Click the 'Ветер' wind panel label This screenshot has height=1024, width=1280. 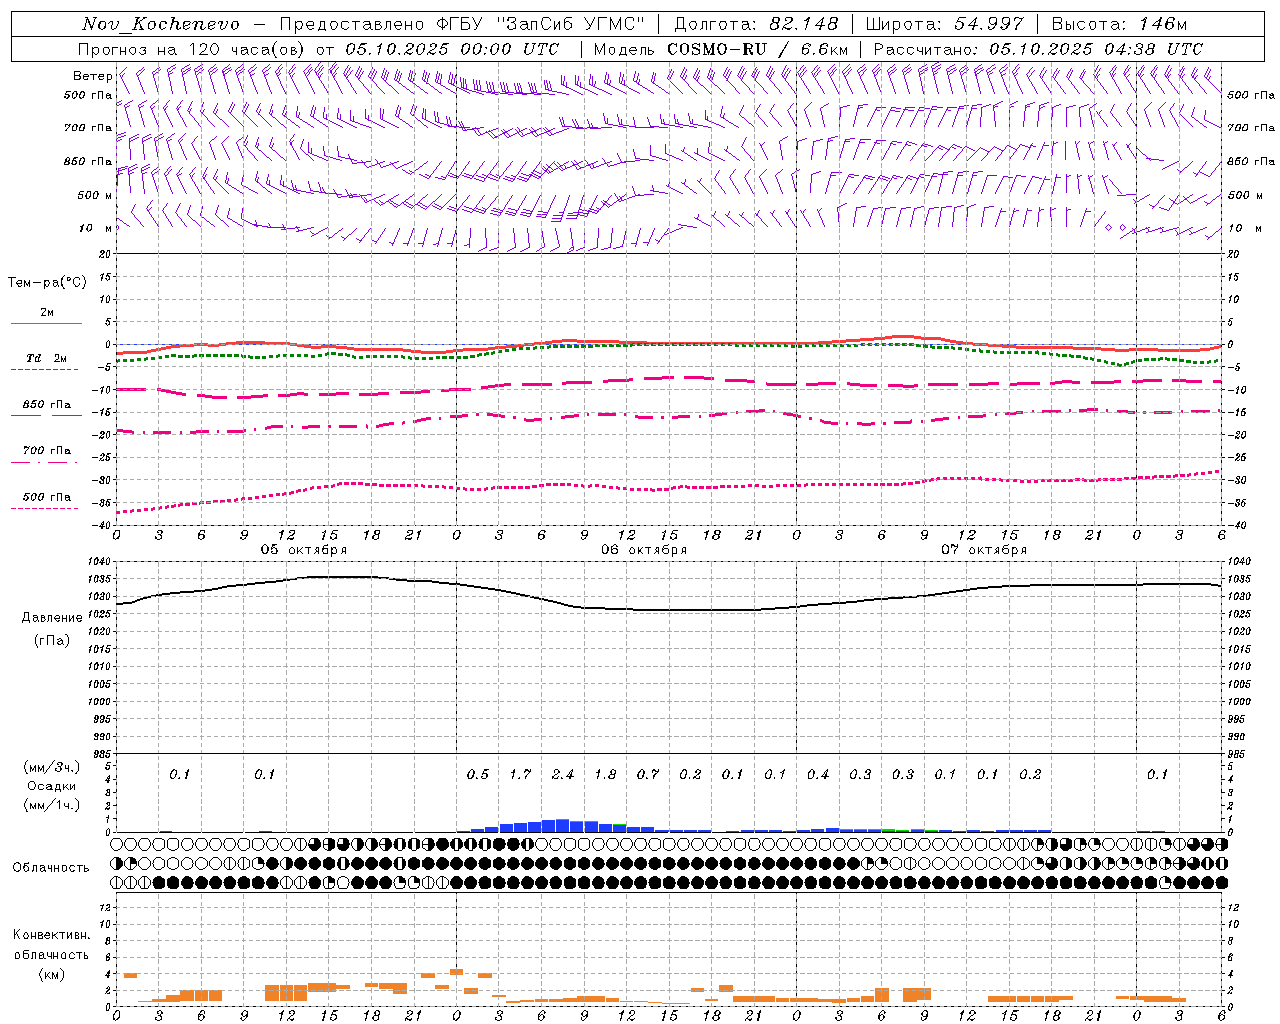coord(93,76)
